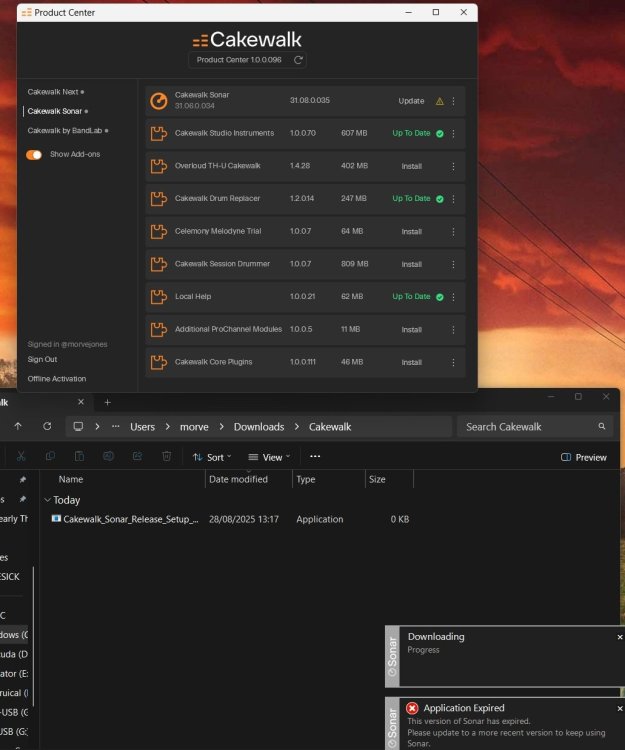Click the Rename icon in File Explorer toolbar
The height and width of the screenshot is (750, 625).
[109, 456]
